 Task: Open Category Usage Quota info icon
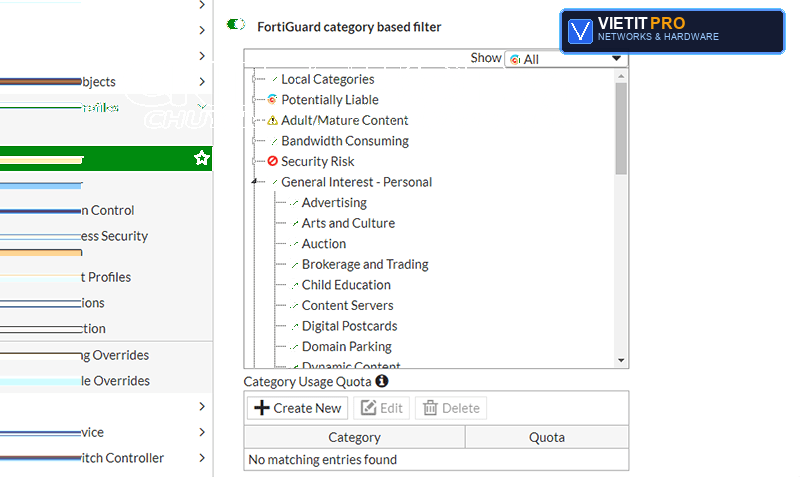pos(382,381)
